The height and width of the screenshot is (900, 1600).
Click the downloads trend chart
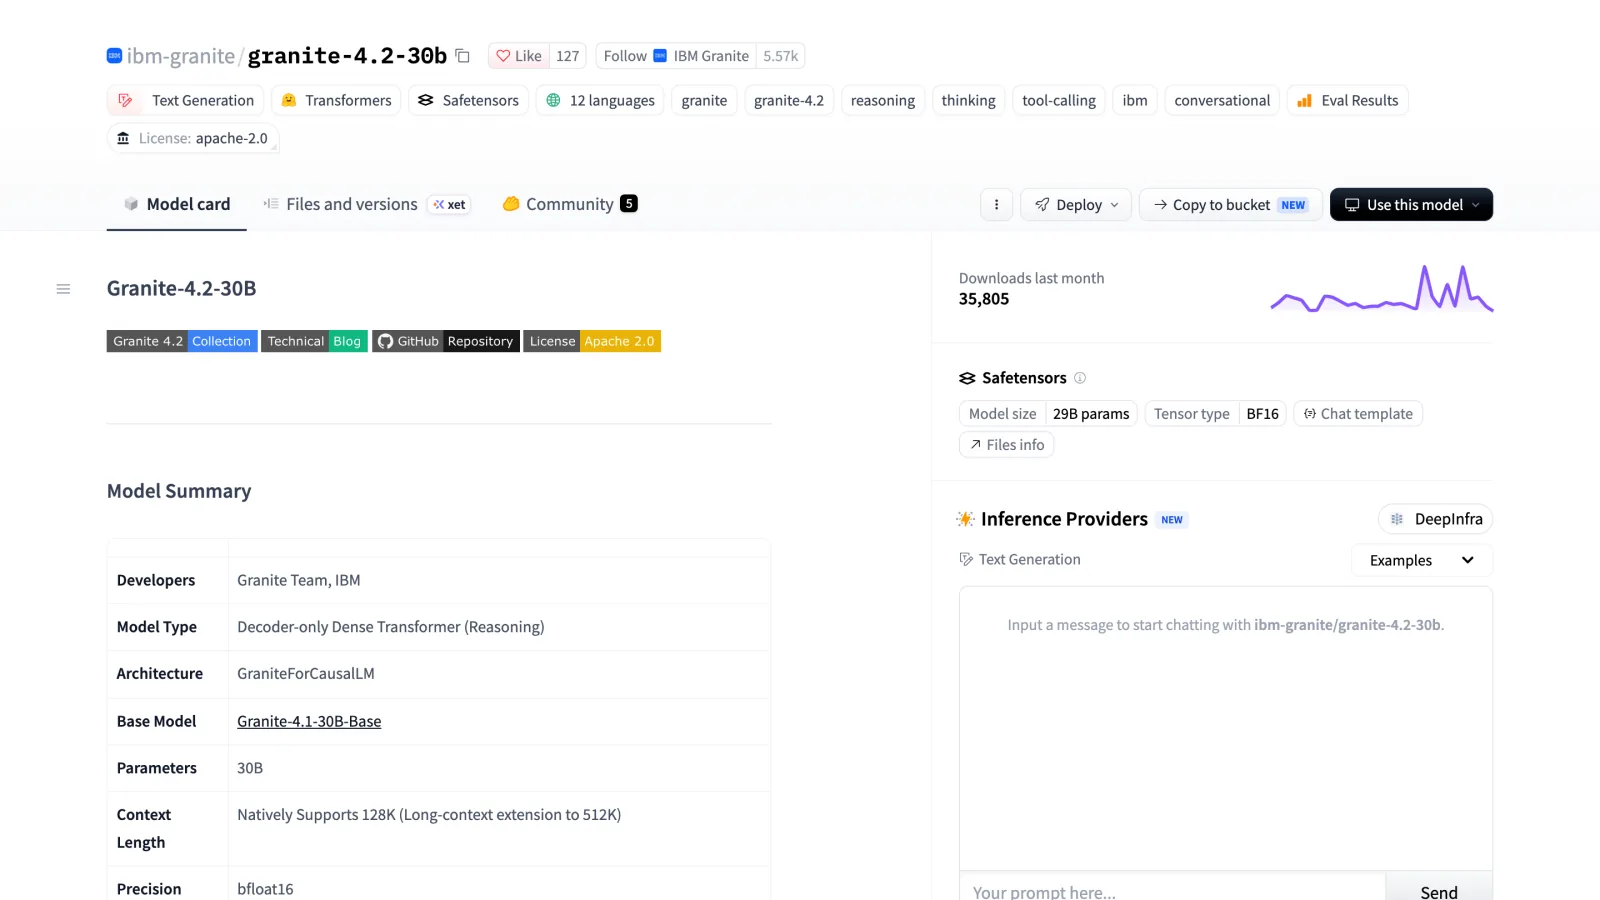[x=1382, y=289]
